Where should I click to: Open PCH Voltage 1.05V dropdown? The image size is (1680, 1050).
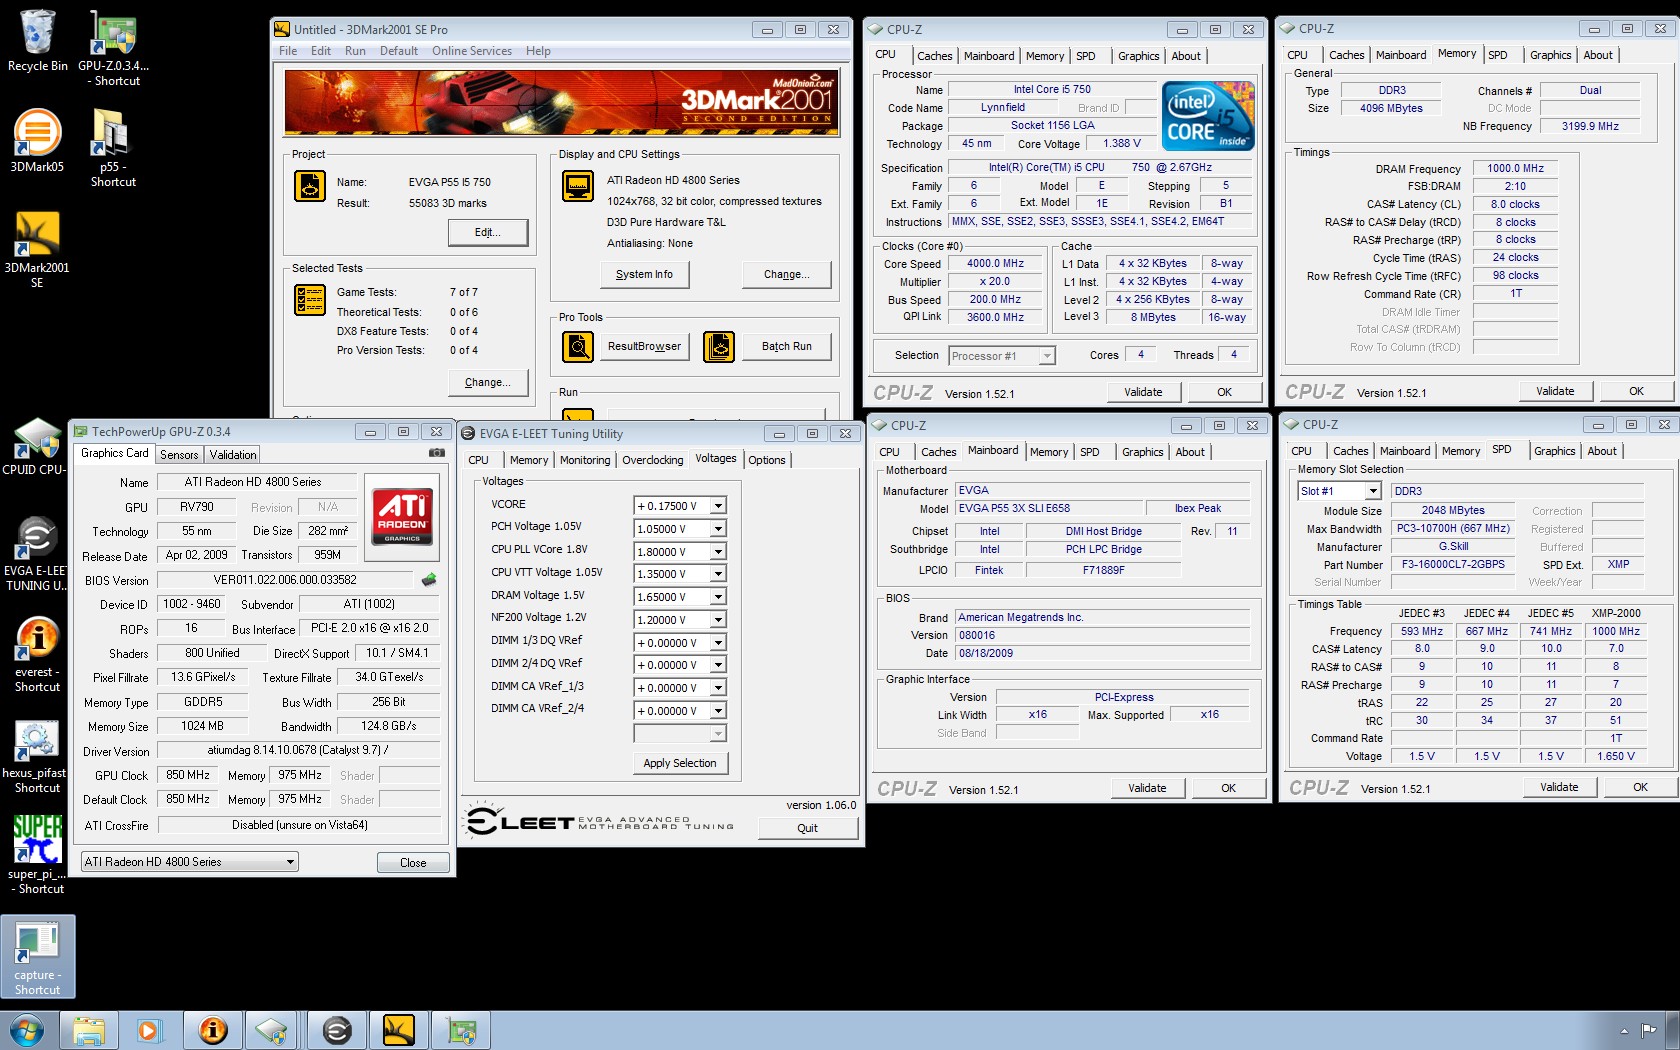click(717, 529)
